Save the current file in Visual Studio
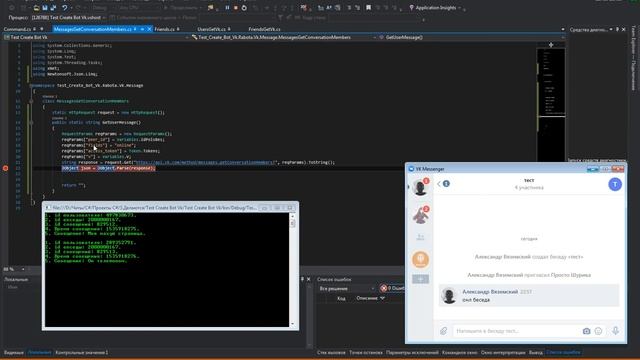The height and width of the screenshot is (360, 640). pos(45,8)
